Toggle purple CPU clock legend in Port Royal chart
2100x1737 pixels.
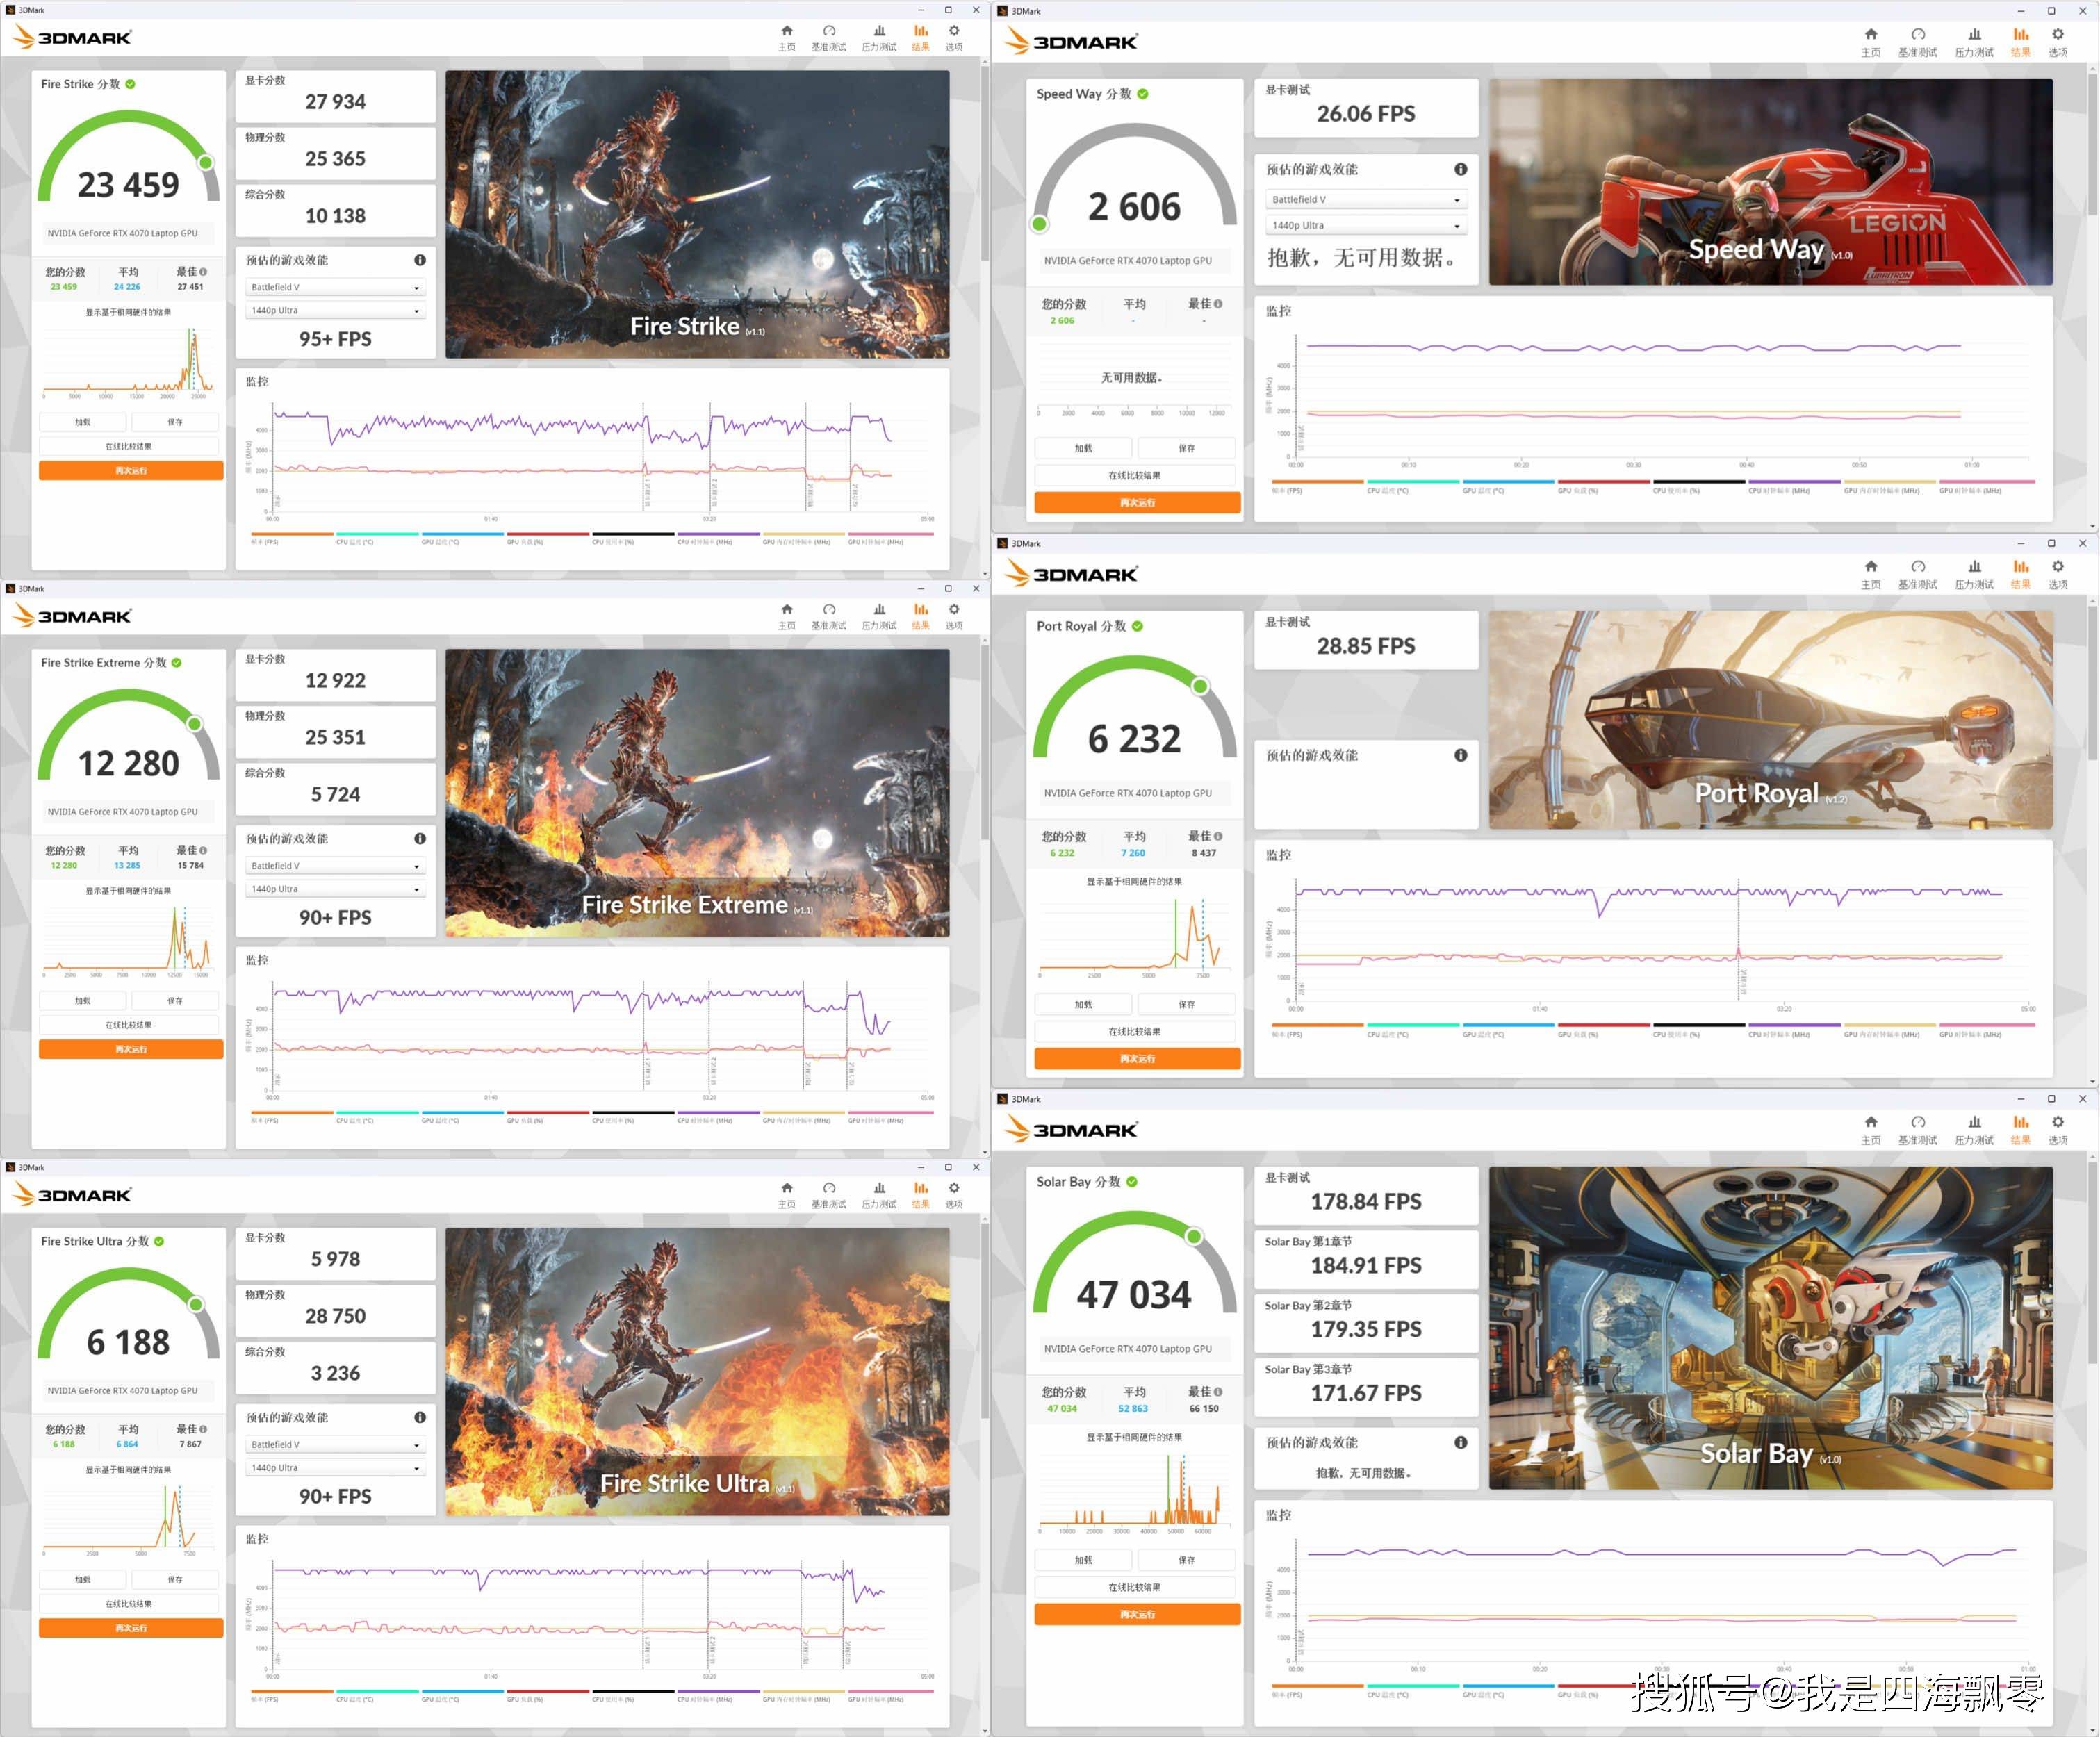click(1794, 1030)
